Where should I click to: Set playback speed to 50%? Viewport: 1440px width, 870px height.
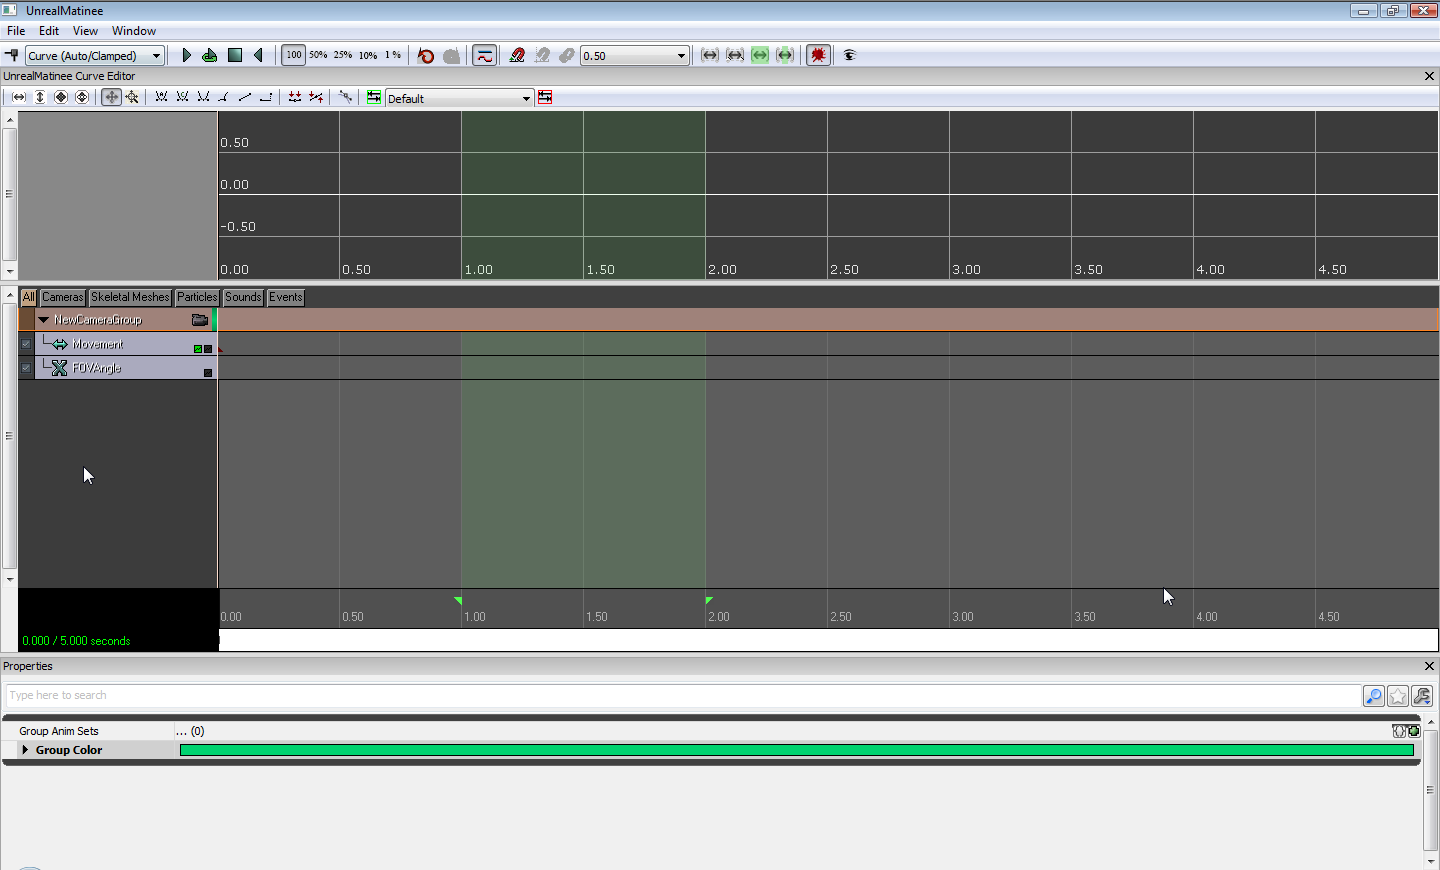[x=318, y=55]
